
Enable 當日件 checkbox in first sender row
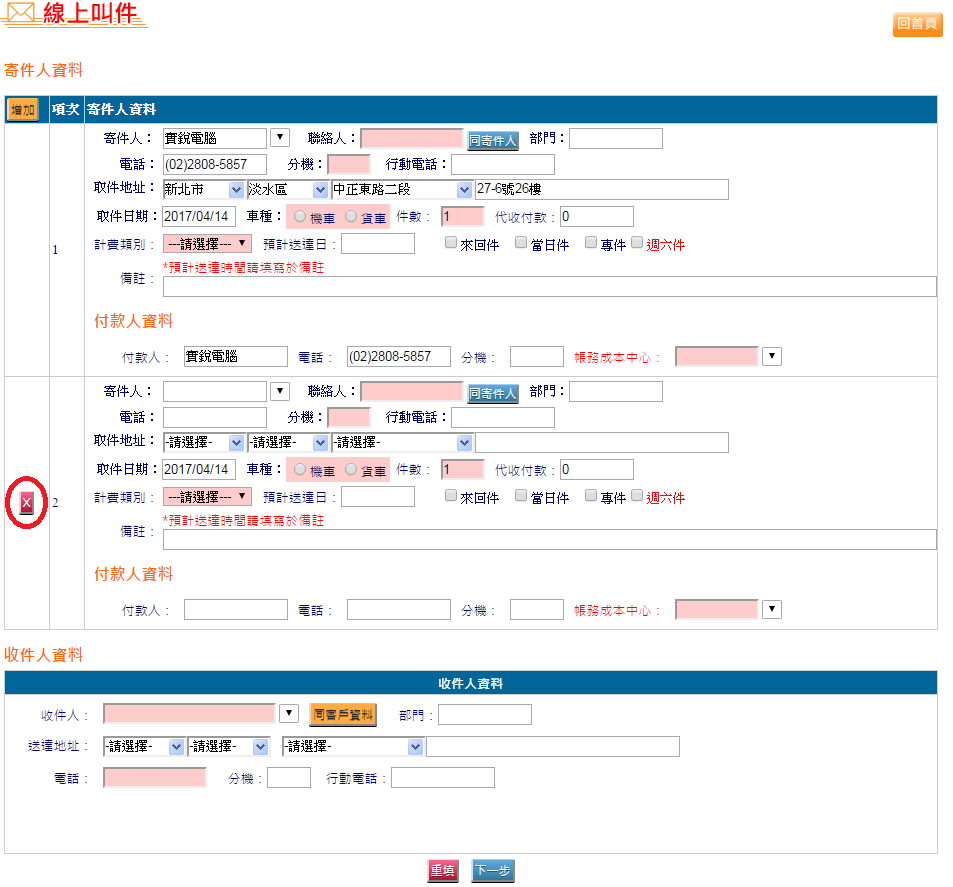(521, 243)
